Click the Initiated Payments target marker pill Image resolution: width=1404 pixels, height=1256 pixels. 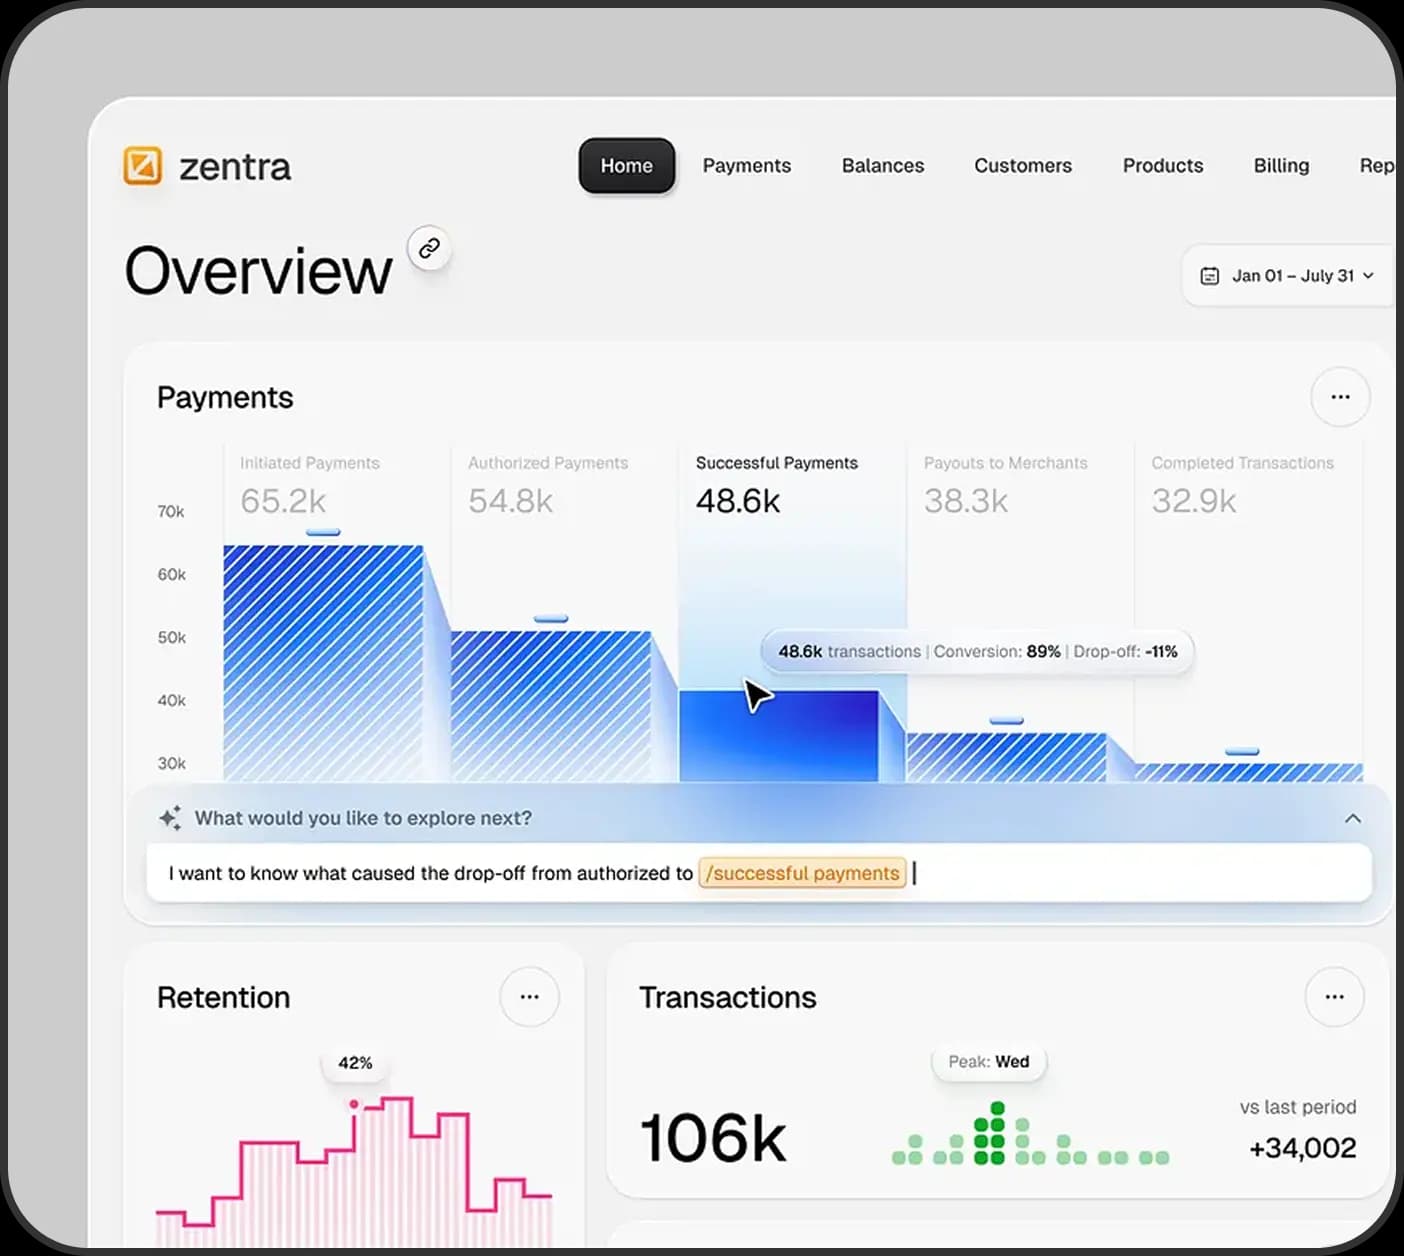tap(323, 532)
